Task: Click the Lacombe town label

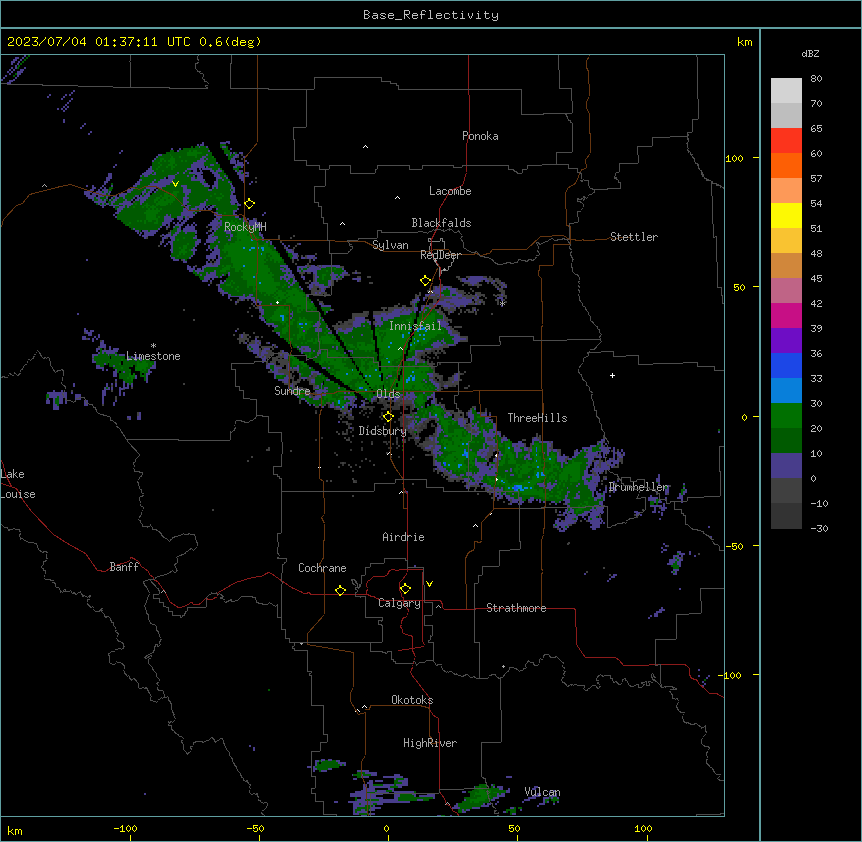Action: click(x=450, y=191)
